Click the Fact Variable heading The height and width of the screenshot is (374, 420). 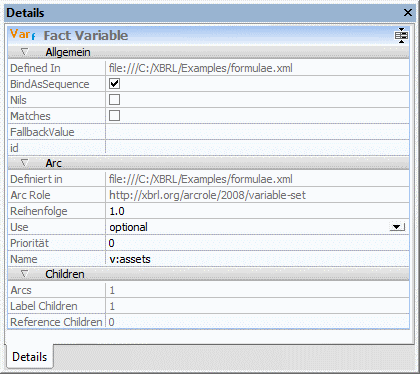[86, 35]
